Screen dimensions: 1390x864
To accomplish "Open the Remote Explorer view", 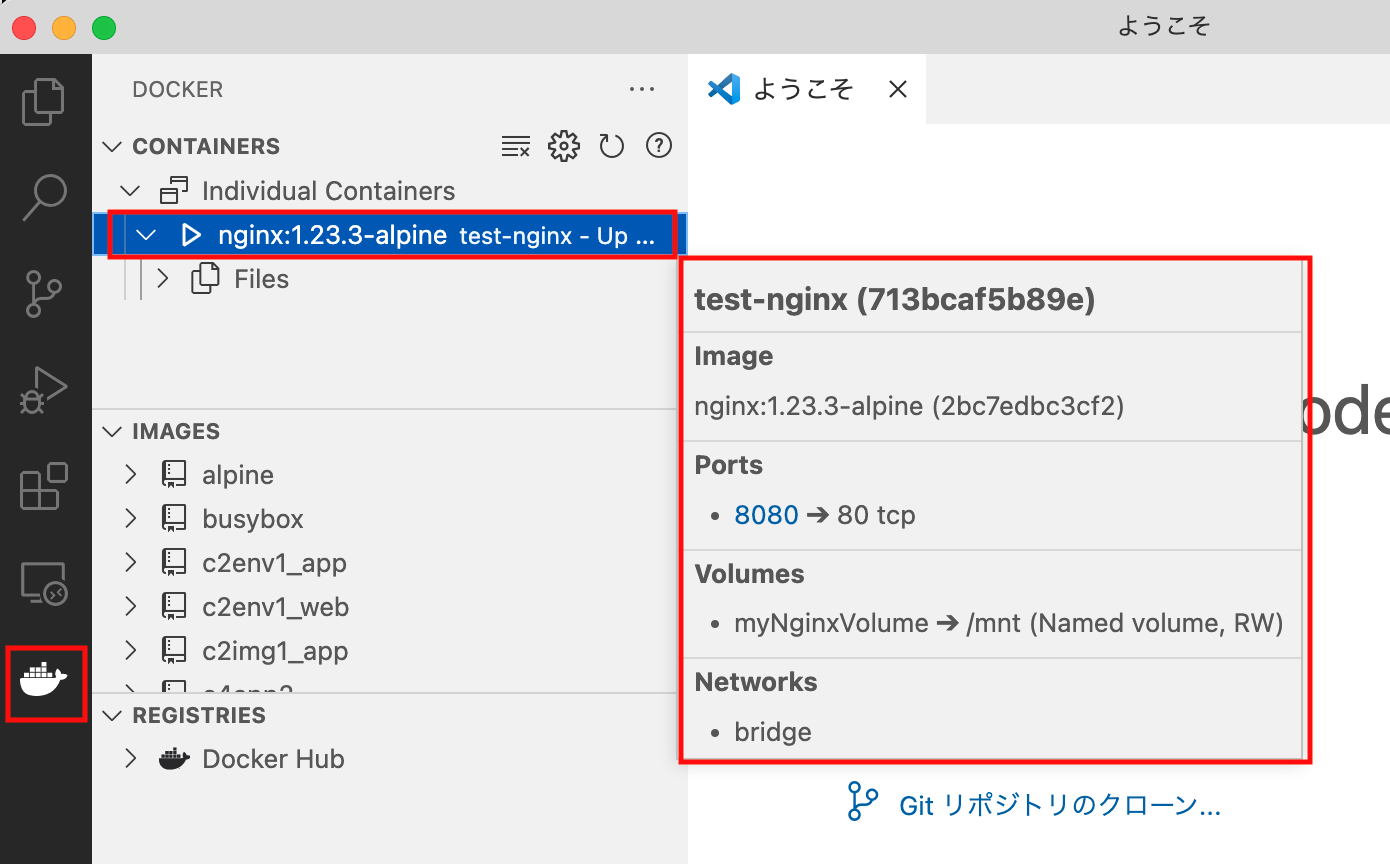I will pyautogui.click(x=44, y=583).
